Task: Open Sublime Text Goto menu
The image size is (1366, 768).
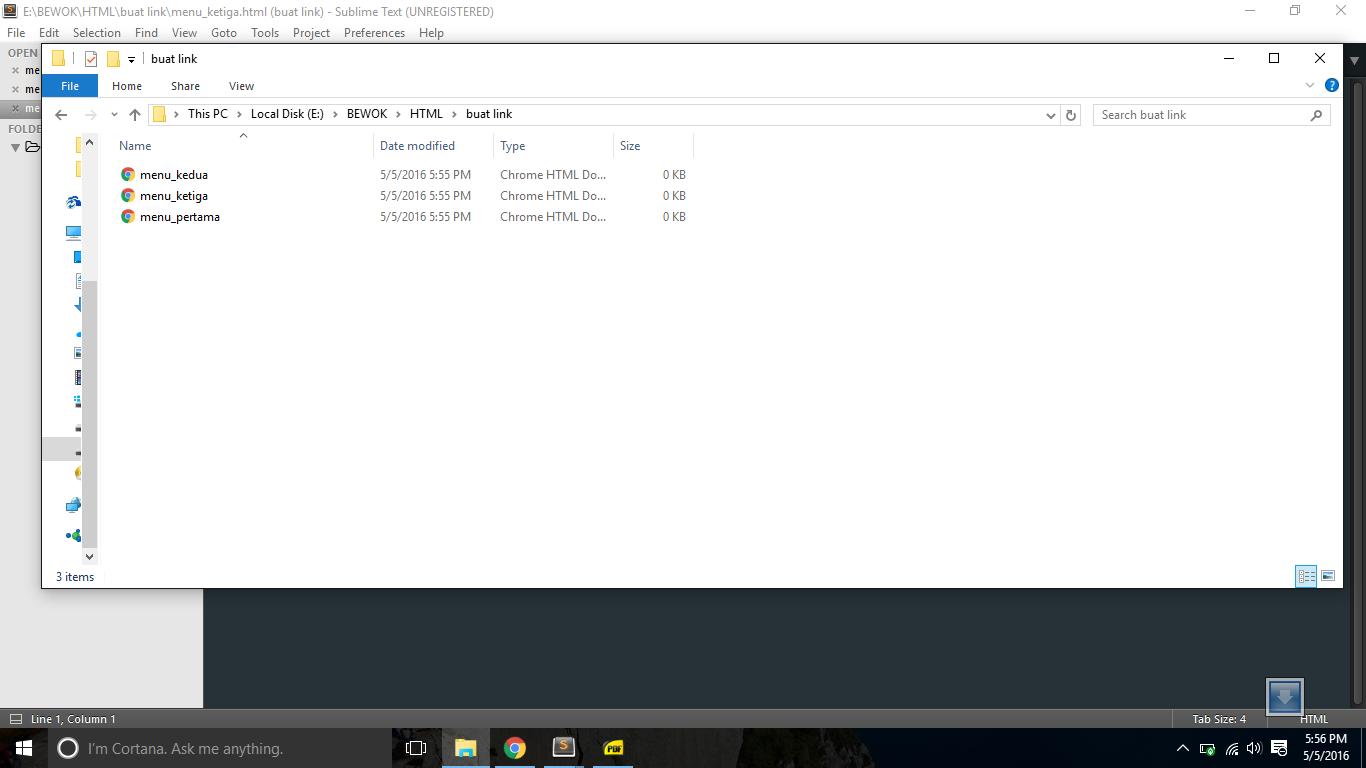Action: coord(224,33)
